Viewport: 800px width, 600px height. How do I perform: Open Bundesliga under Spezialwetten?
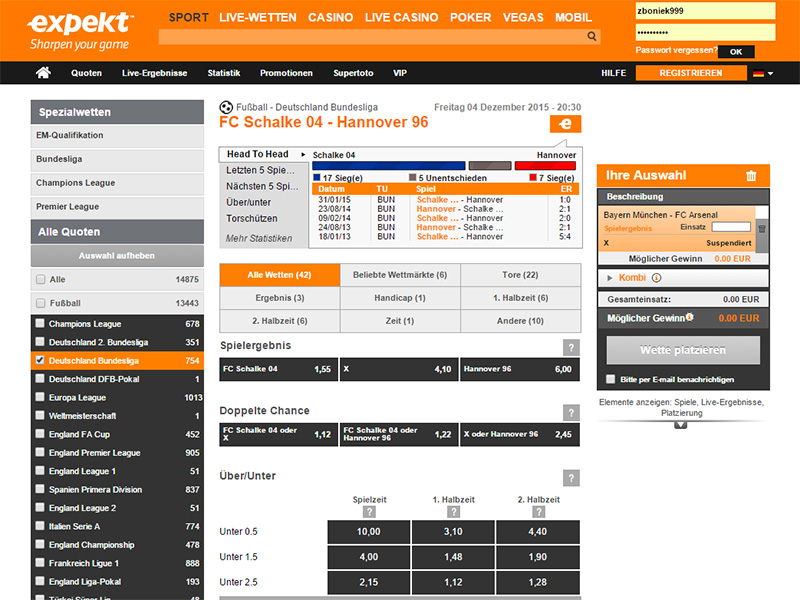coord(117,159)
